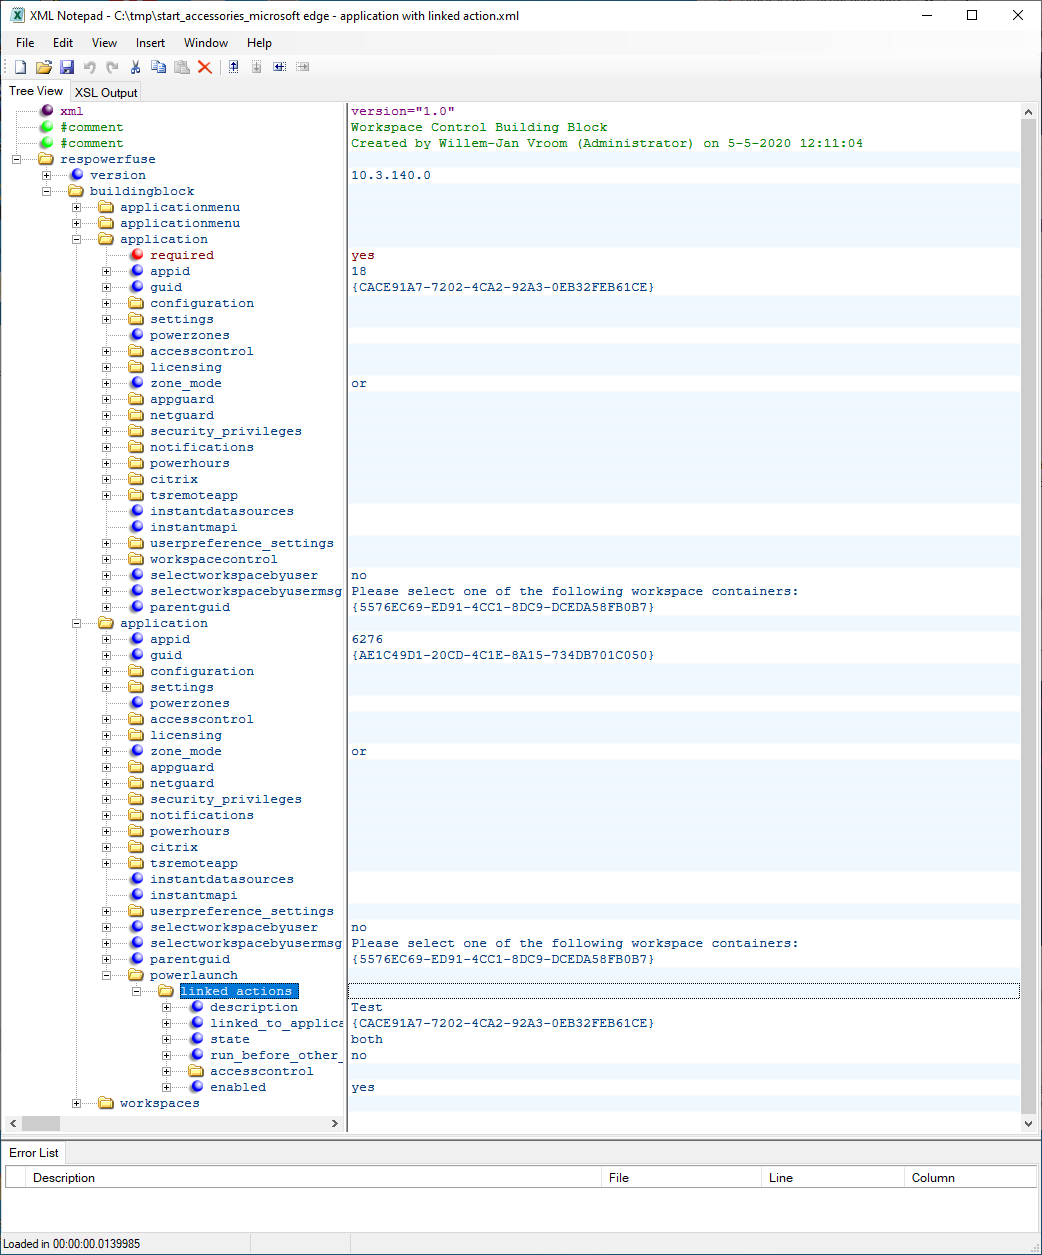1042x1255 pixels.
Task: Nudge the node left using the toolbar
Action: (x=279, y=67)
